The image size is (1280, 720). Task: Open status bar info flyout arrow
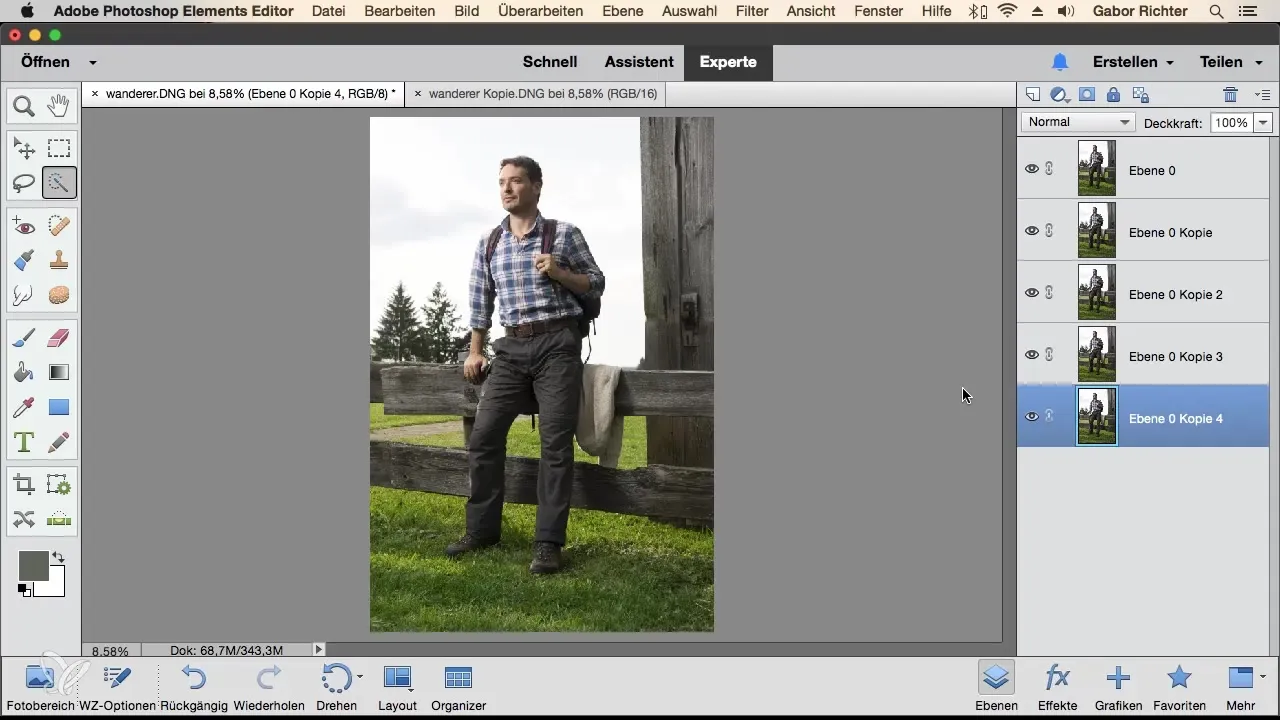(319, 649)
